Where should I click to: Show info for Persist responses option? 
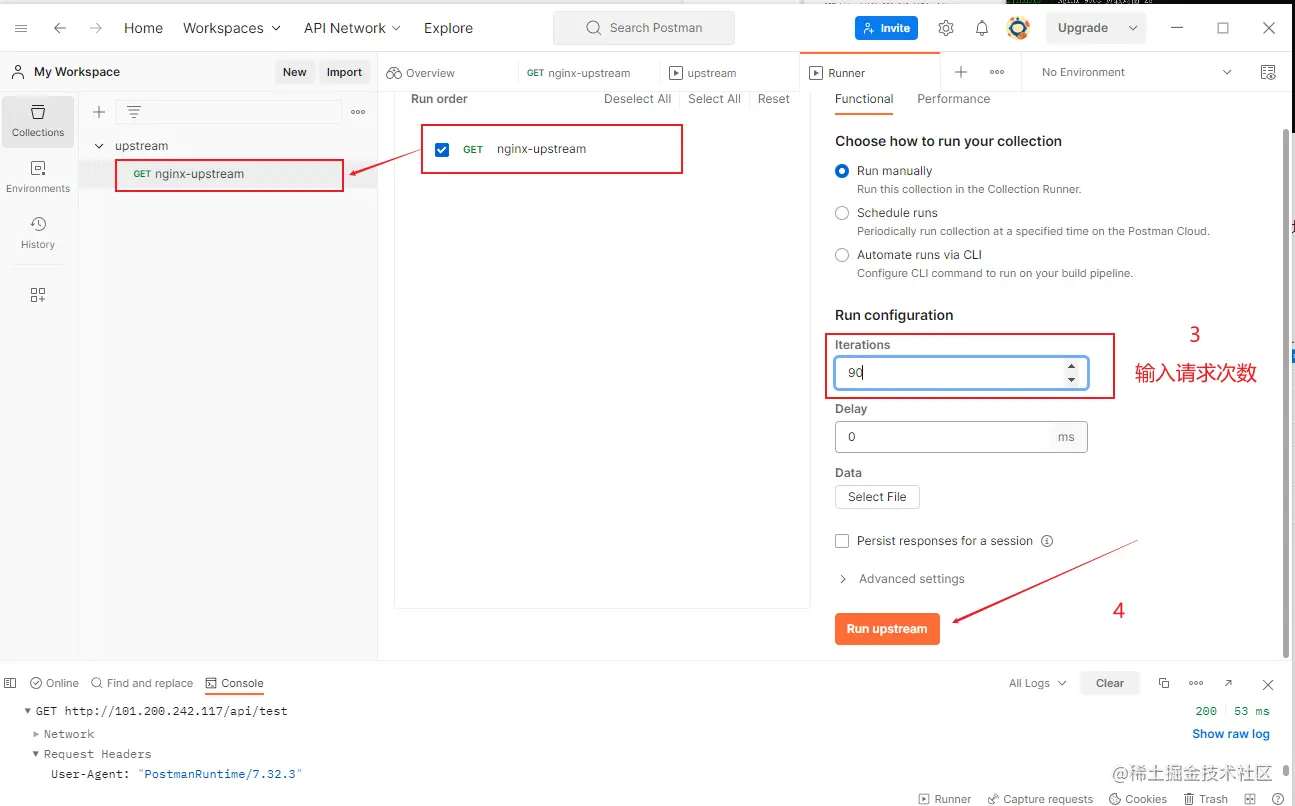[1047, 541]
